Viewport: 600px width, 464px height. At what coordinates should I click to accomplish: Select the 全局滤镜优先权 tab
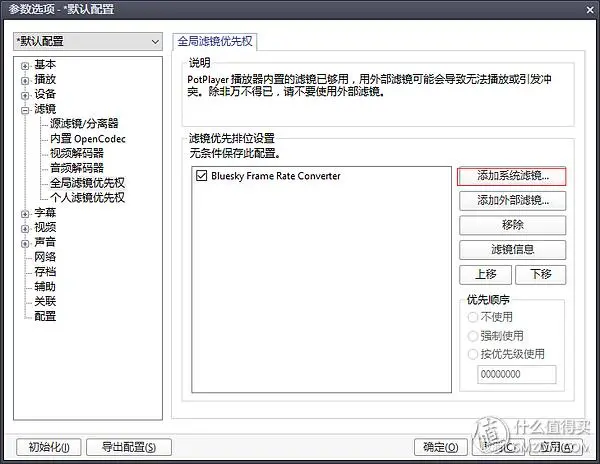(x=215, y=42)
